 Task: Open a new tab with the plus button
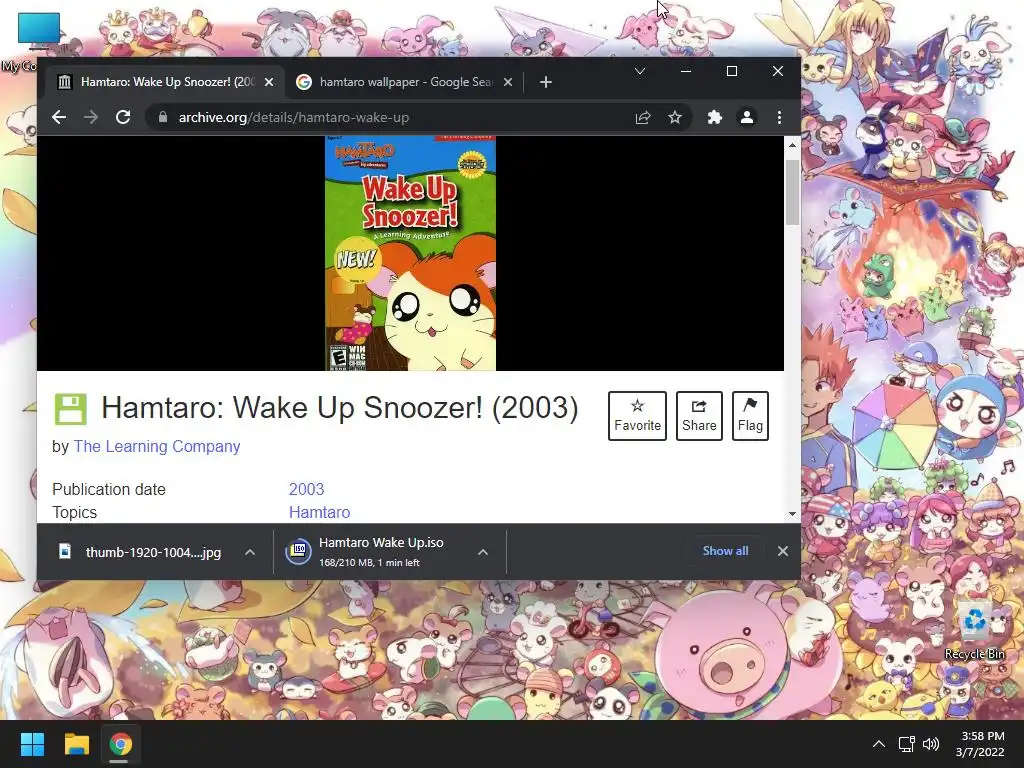546,82
